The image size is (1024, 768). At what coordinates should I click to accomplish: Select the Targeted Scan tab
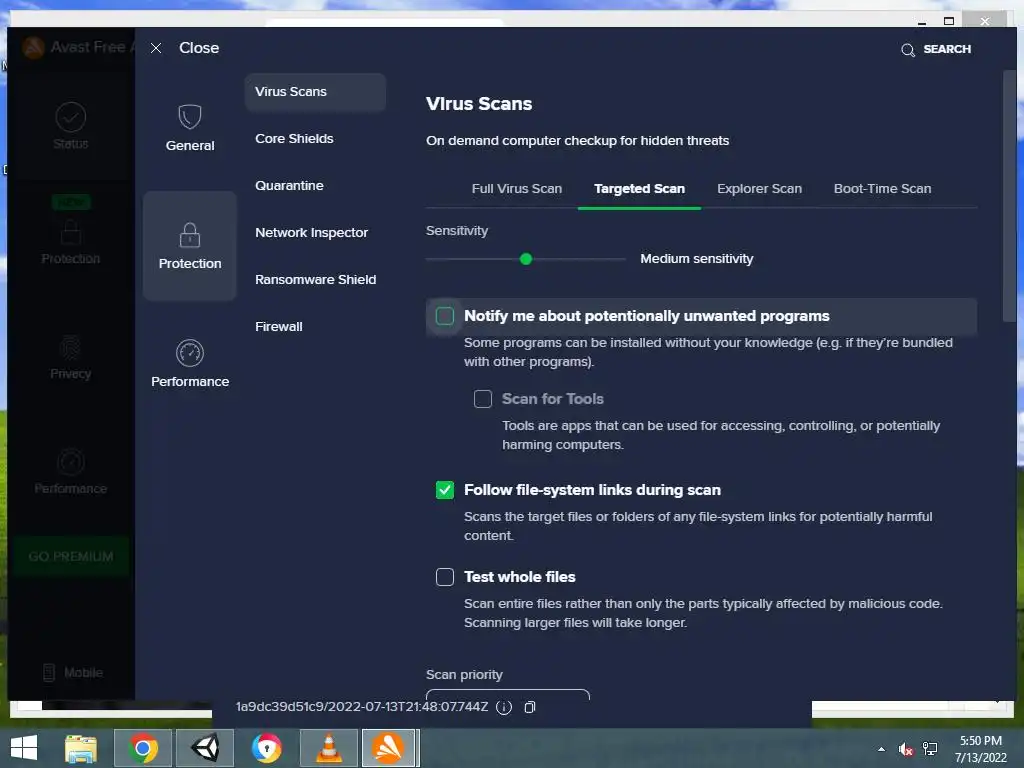[639, 189]
